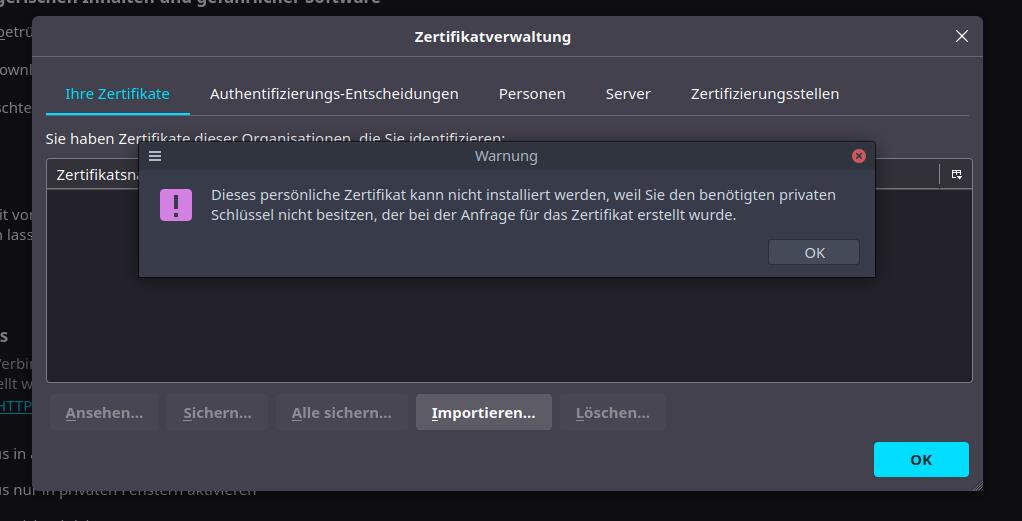The image size is (1022, 521).
Task: Click the purple exclamation warning icon
Action: tap(176, 205)
